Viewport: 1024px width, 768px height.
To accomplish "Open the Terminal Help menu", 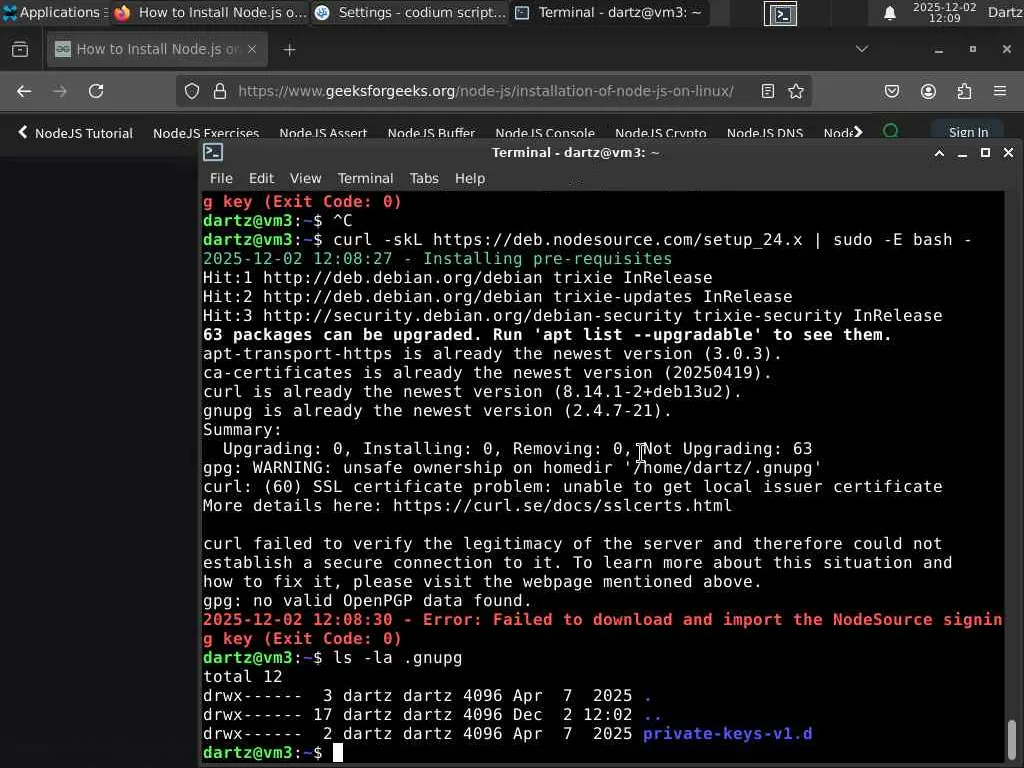I will pyautogui.click(x=470, y=178).
